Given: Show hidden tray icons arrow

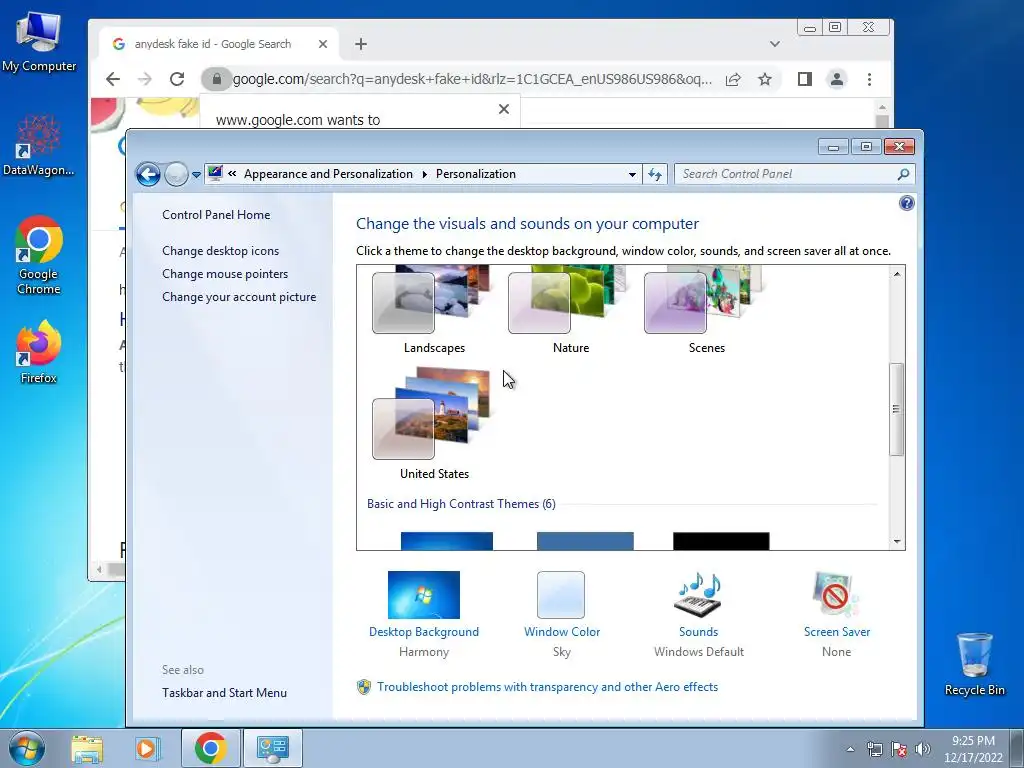Looking at the screenshot, I should pyautogui.click(x=850, y=749).
